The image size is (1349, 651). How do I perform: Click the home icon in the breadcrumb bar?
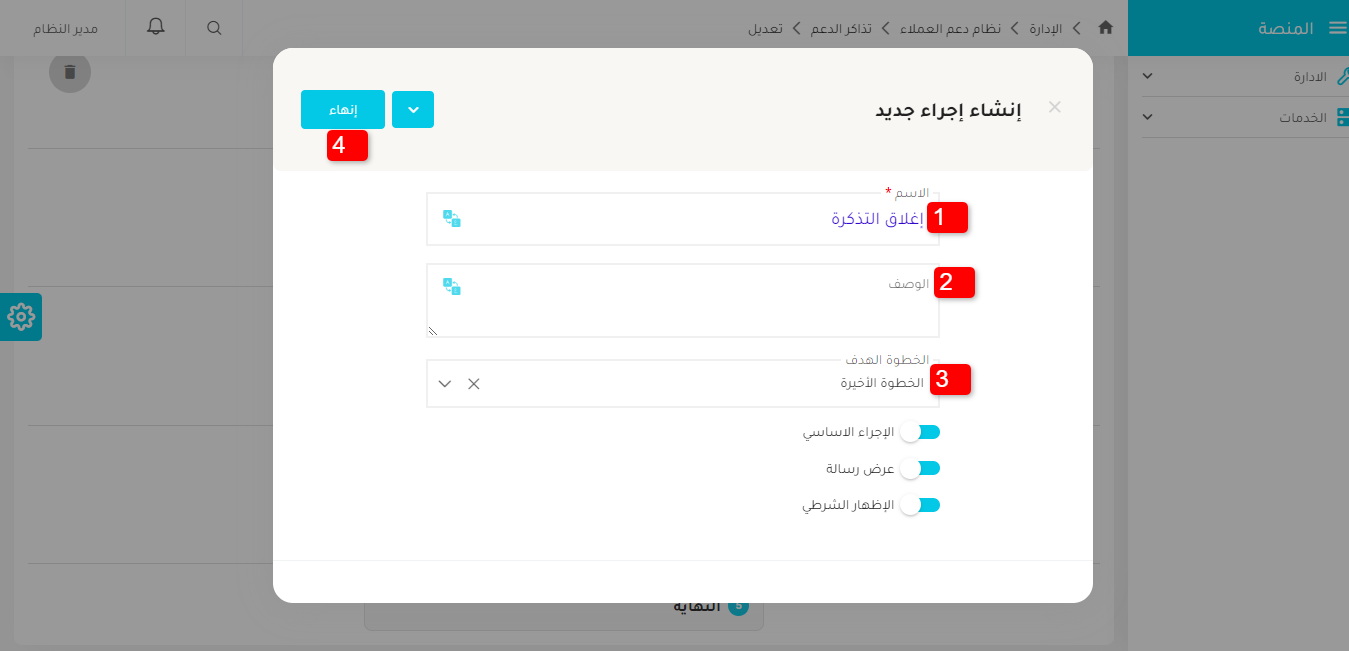1105,28
